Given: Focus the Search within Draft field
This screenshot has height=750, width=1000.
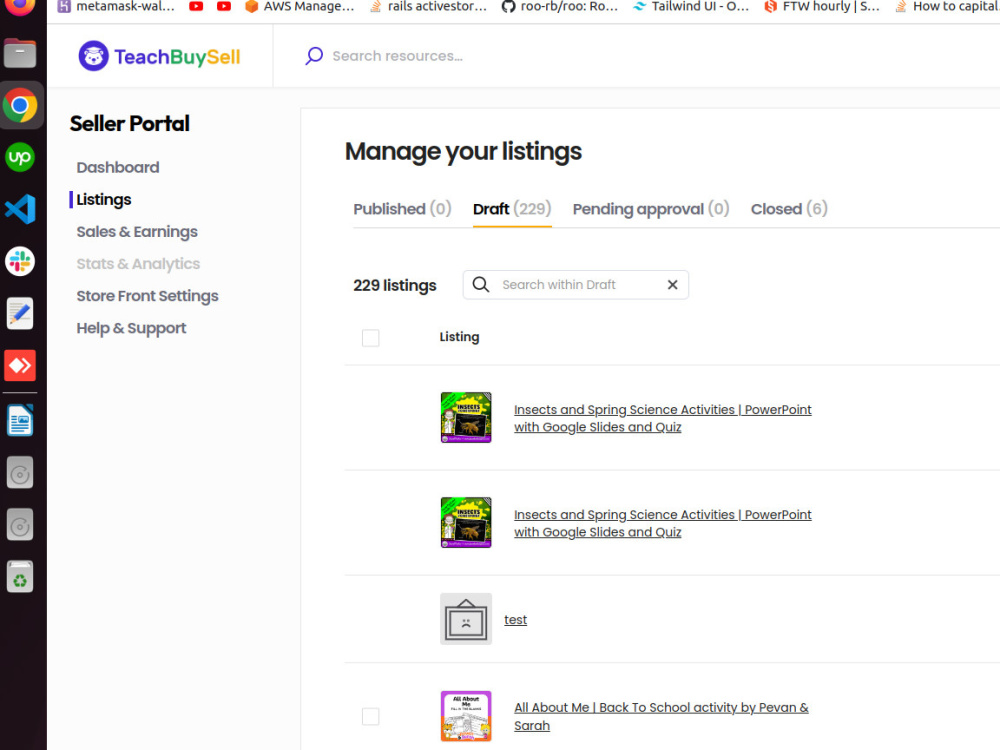Looking at the screenshot, I should point(577,285).
